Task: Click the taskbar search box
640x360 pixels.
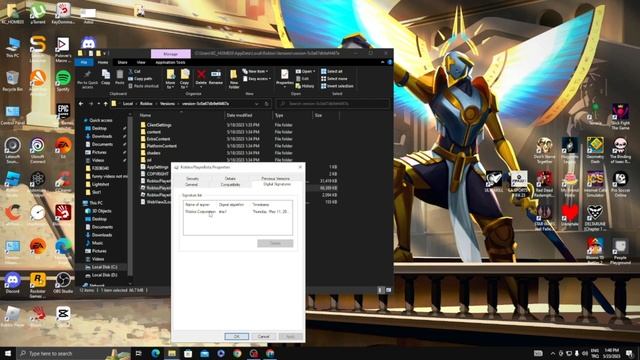Action: point(73,353)
